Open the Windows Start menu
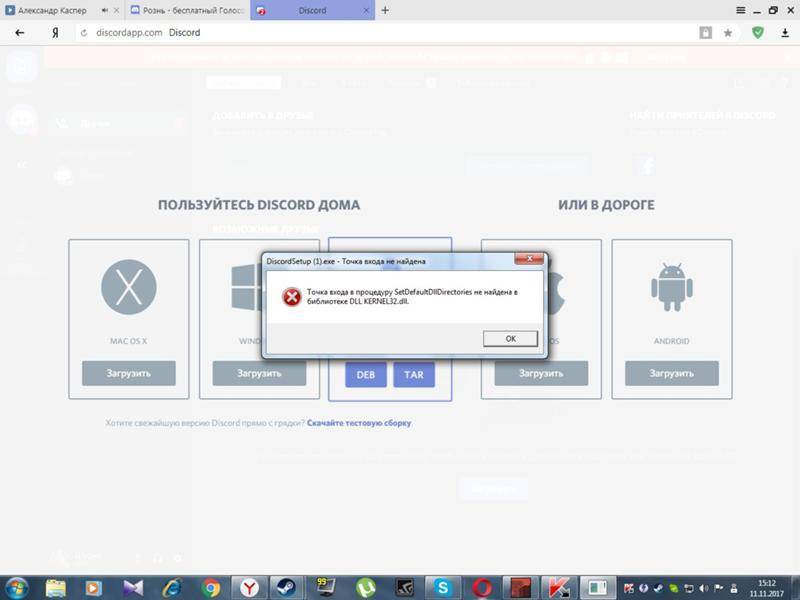This screenshot has width=800, height=600. [x=16, y=588]
